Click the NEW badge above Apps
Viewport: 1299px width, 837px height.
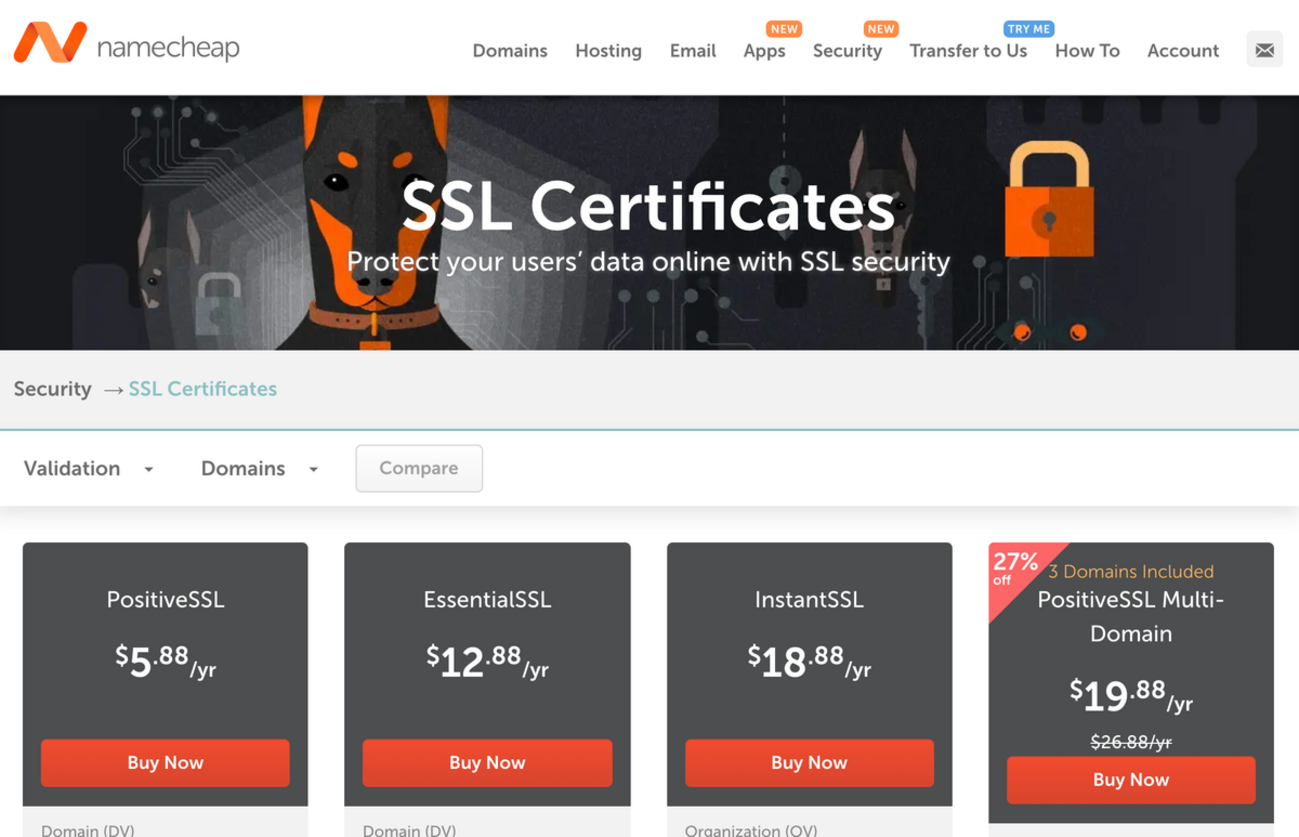click(784, 29)
